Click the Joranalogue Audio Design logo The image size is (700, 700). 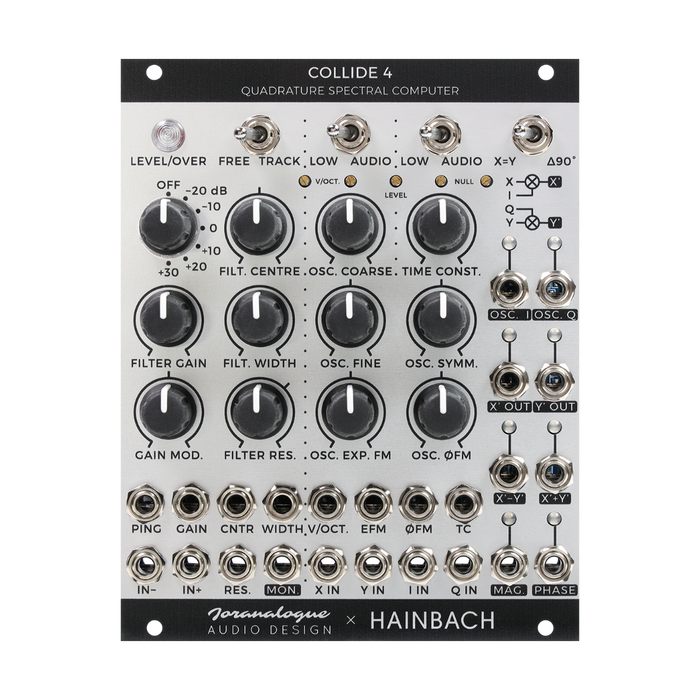(270, 621)
